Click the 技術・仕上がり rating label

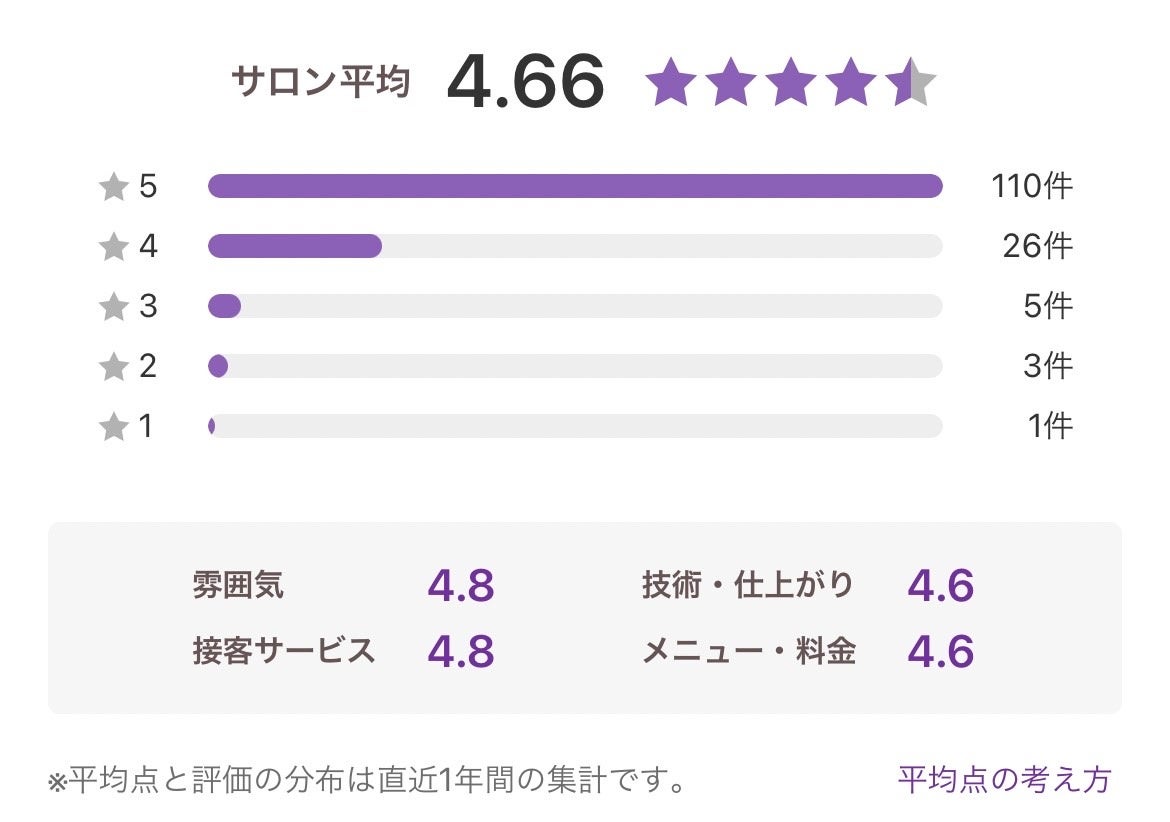pos(748,585)
